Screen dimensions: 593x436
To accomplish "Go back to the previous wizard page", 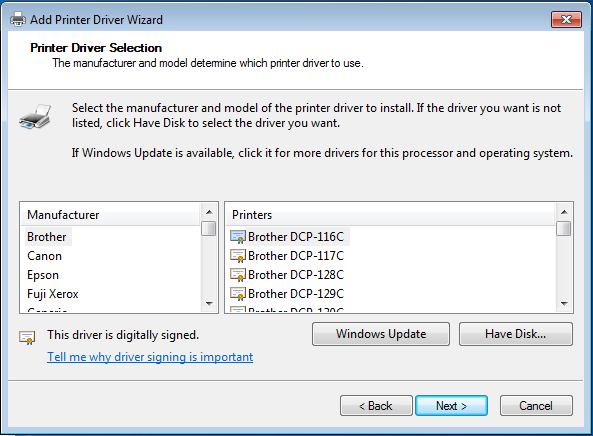I will (376, 406).
